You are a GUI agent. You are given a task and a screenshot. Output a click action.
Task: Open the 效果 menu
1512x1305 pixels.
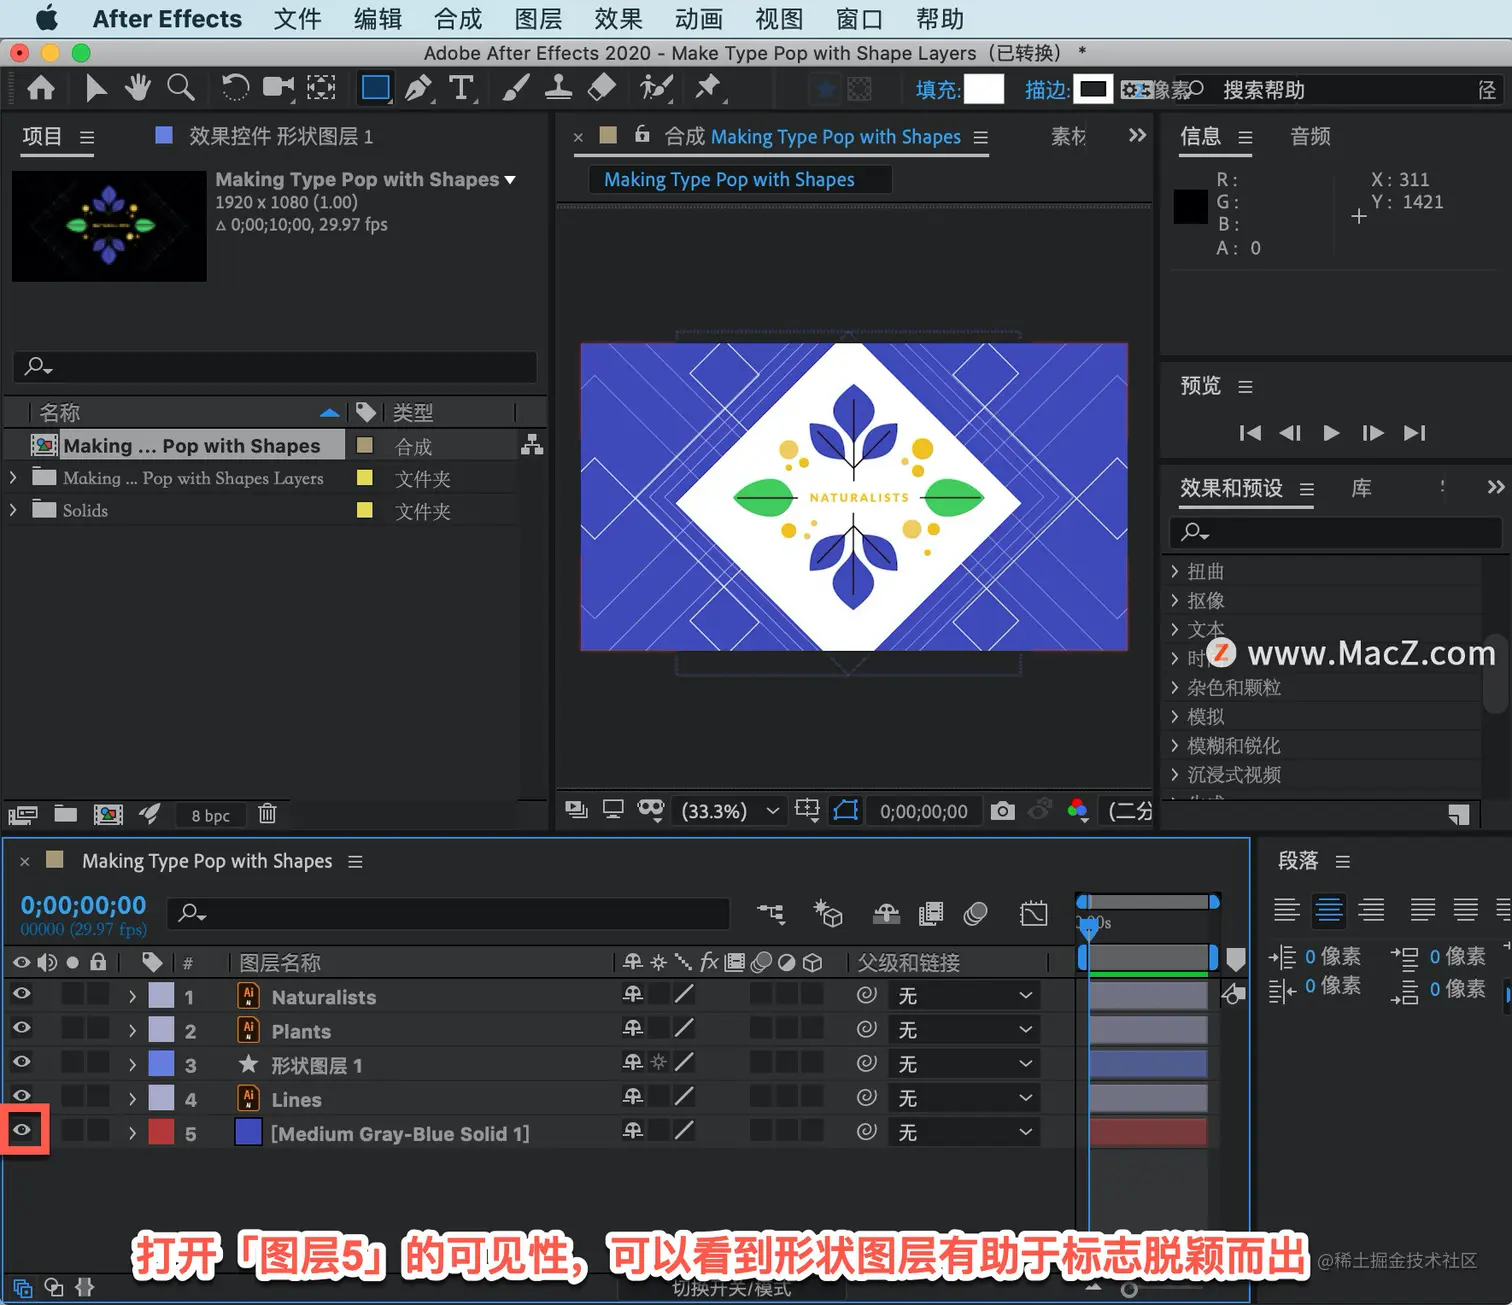coord(618,19)
